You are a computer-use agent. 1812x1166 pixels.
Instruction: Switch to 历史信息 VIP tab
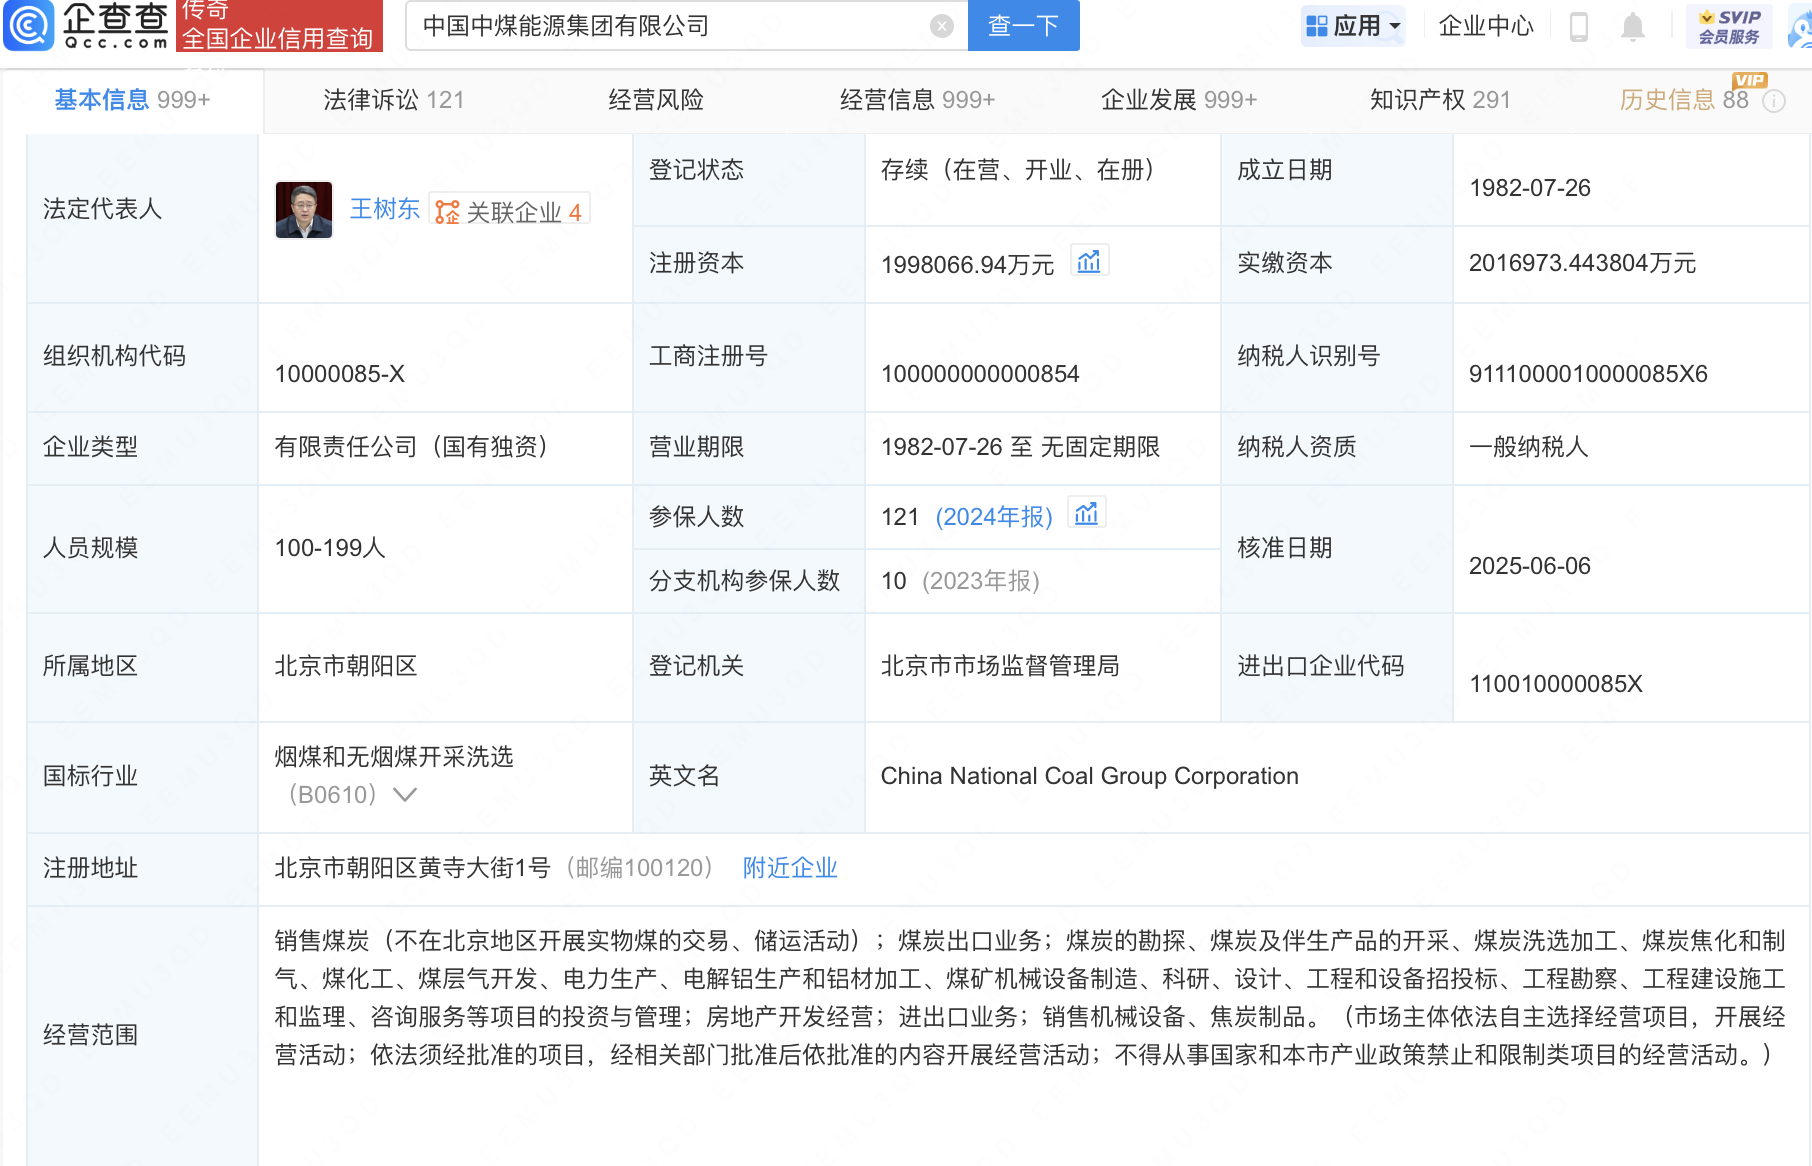[1684, 100]
